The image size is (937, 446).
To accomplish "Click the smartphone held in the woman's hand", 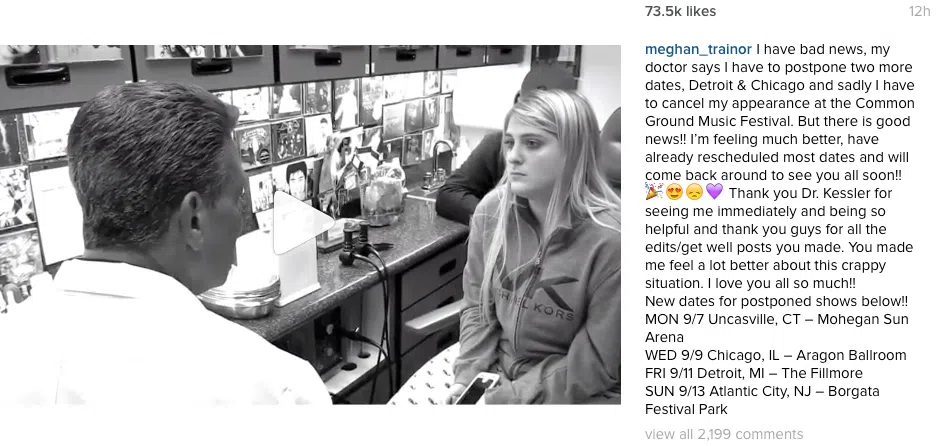I will [477, 388].
